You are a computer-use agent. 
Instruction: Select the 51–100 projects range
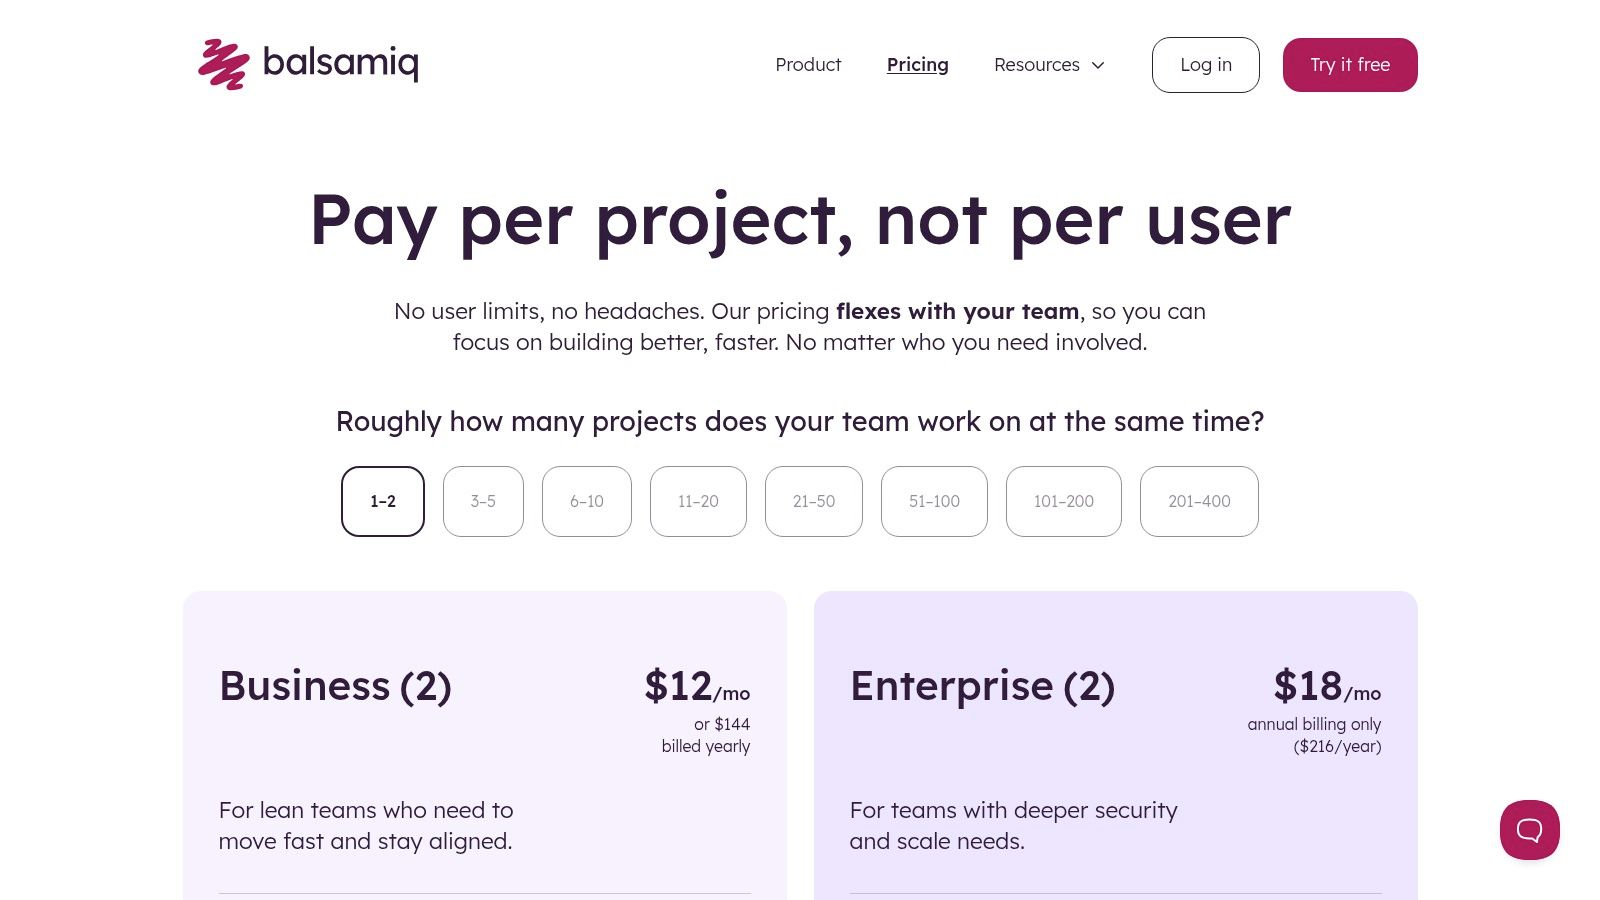(933, 501)
